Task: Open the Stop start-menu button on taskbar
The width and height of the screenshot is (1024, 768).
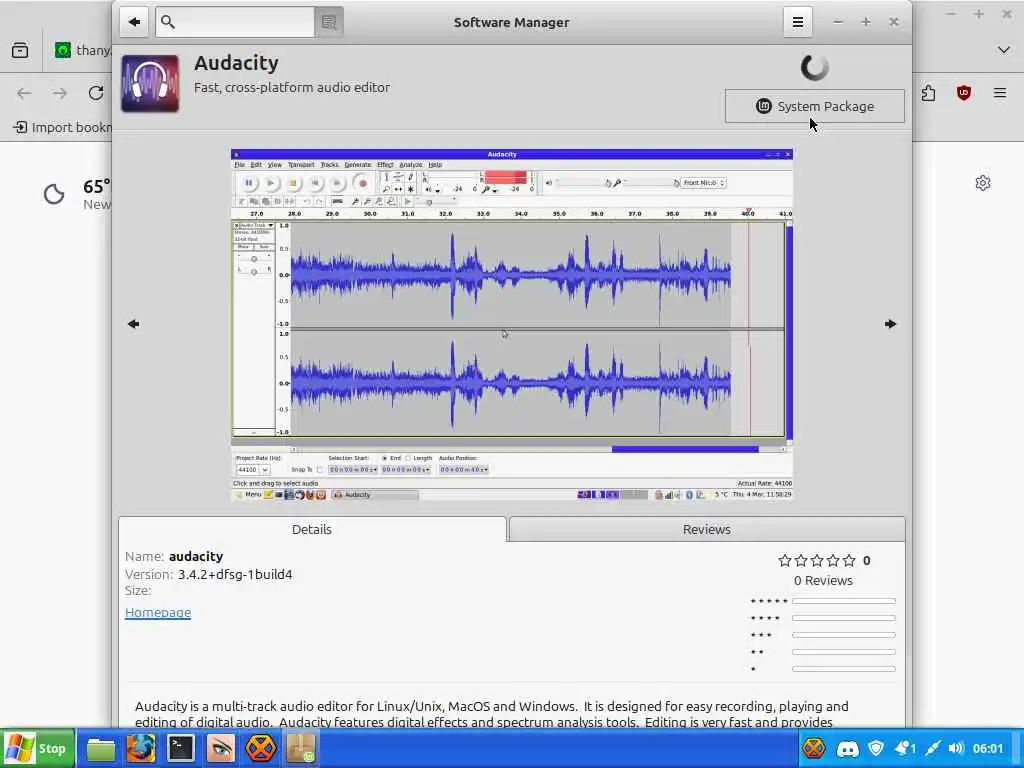Action: tap(38, 748)
